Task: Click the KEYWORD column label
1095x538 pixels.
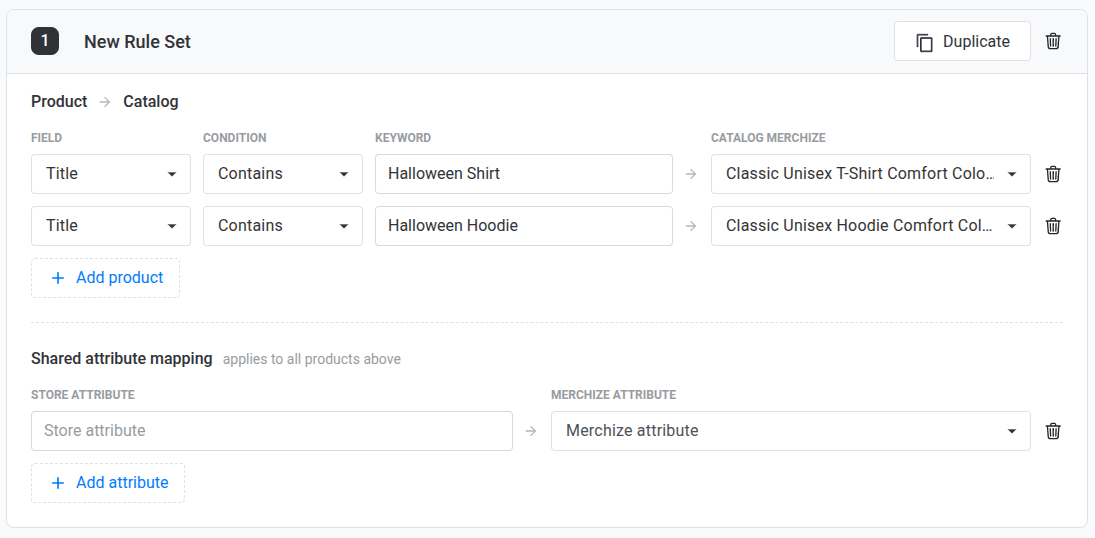Action: pos(403,138)
